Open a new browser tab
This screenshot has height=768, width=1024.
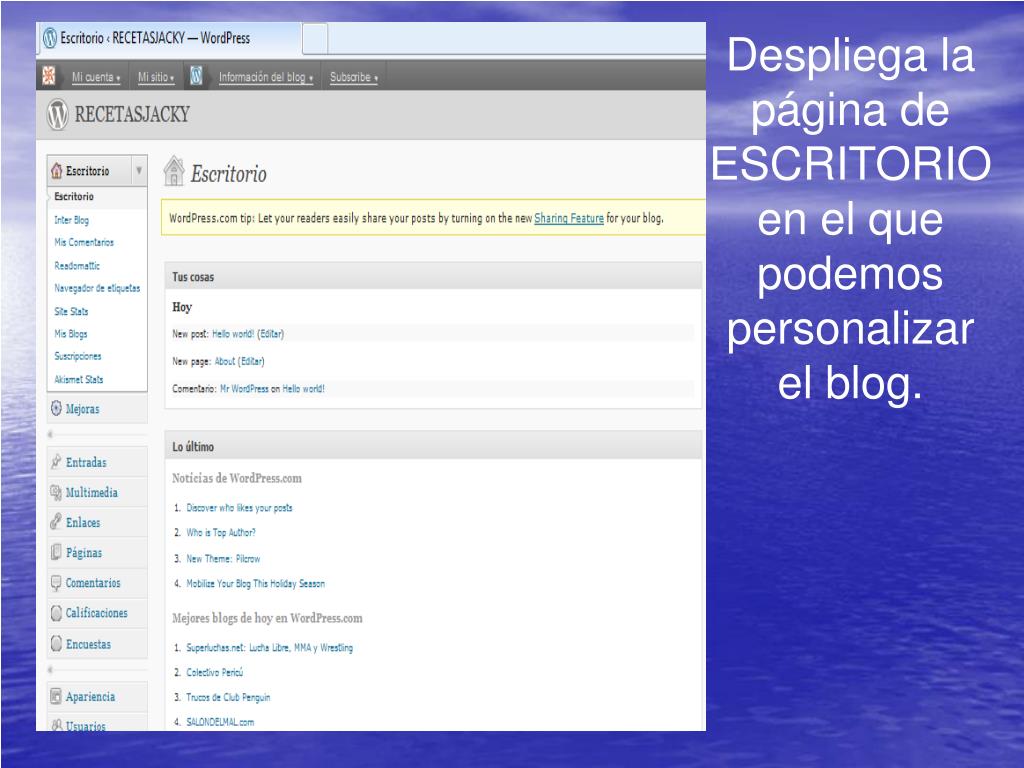point(315,39)
